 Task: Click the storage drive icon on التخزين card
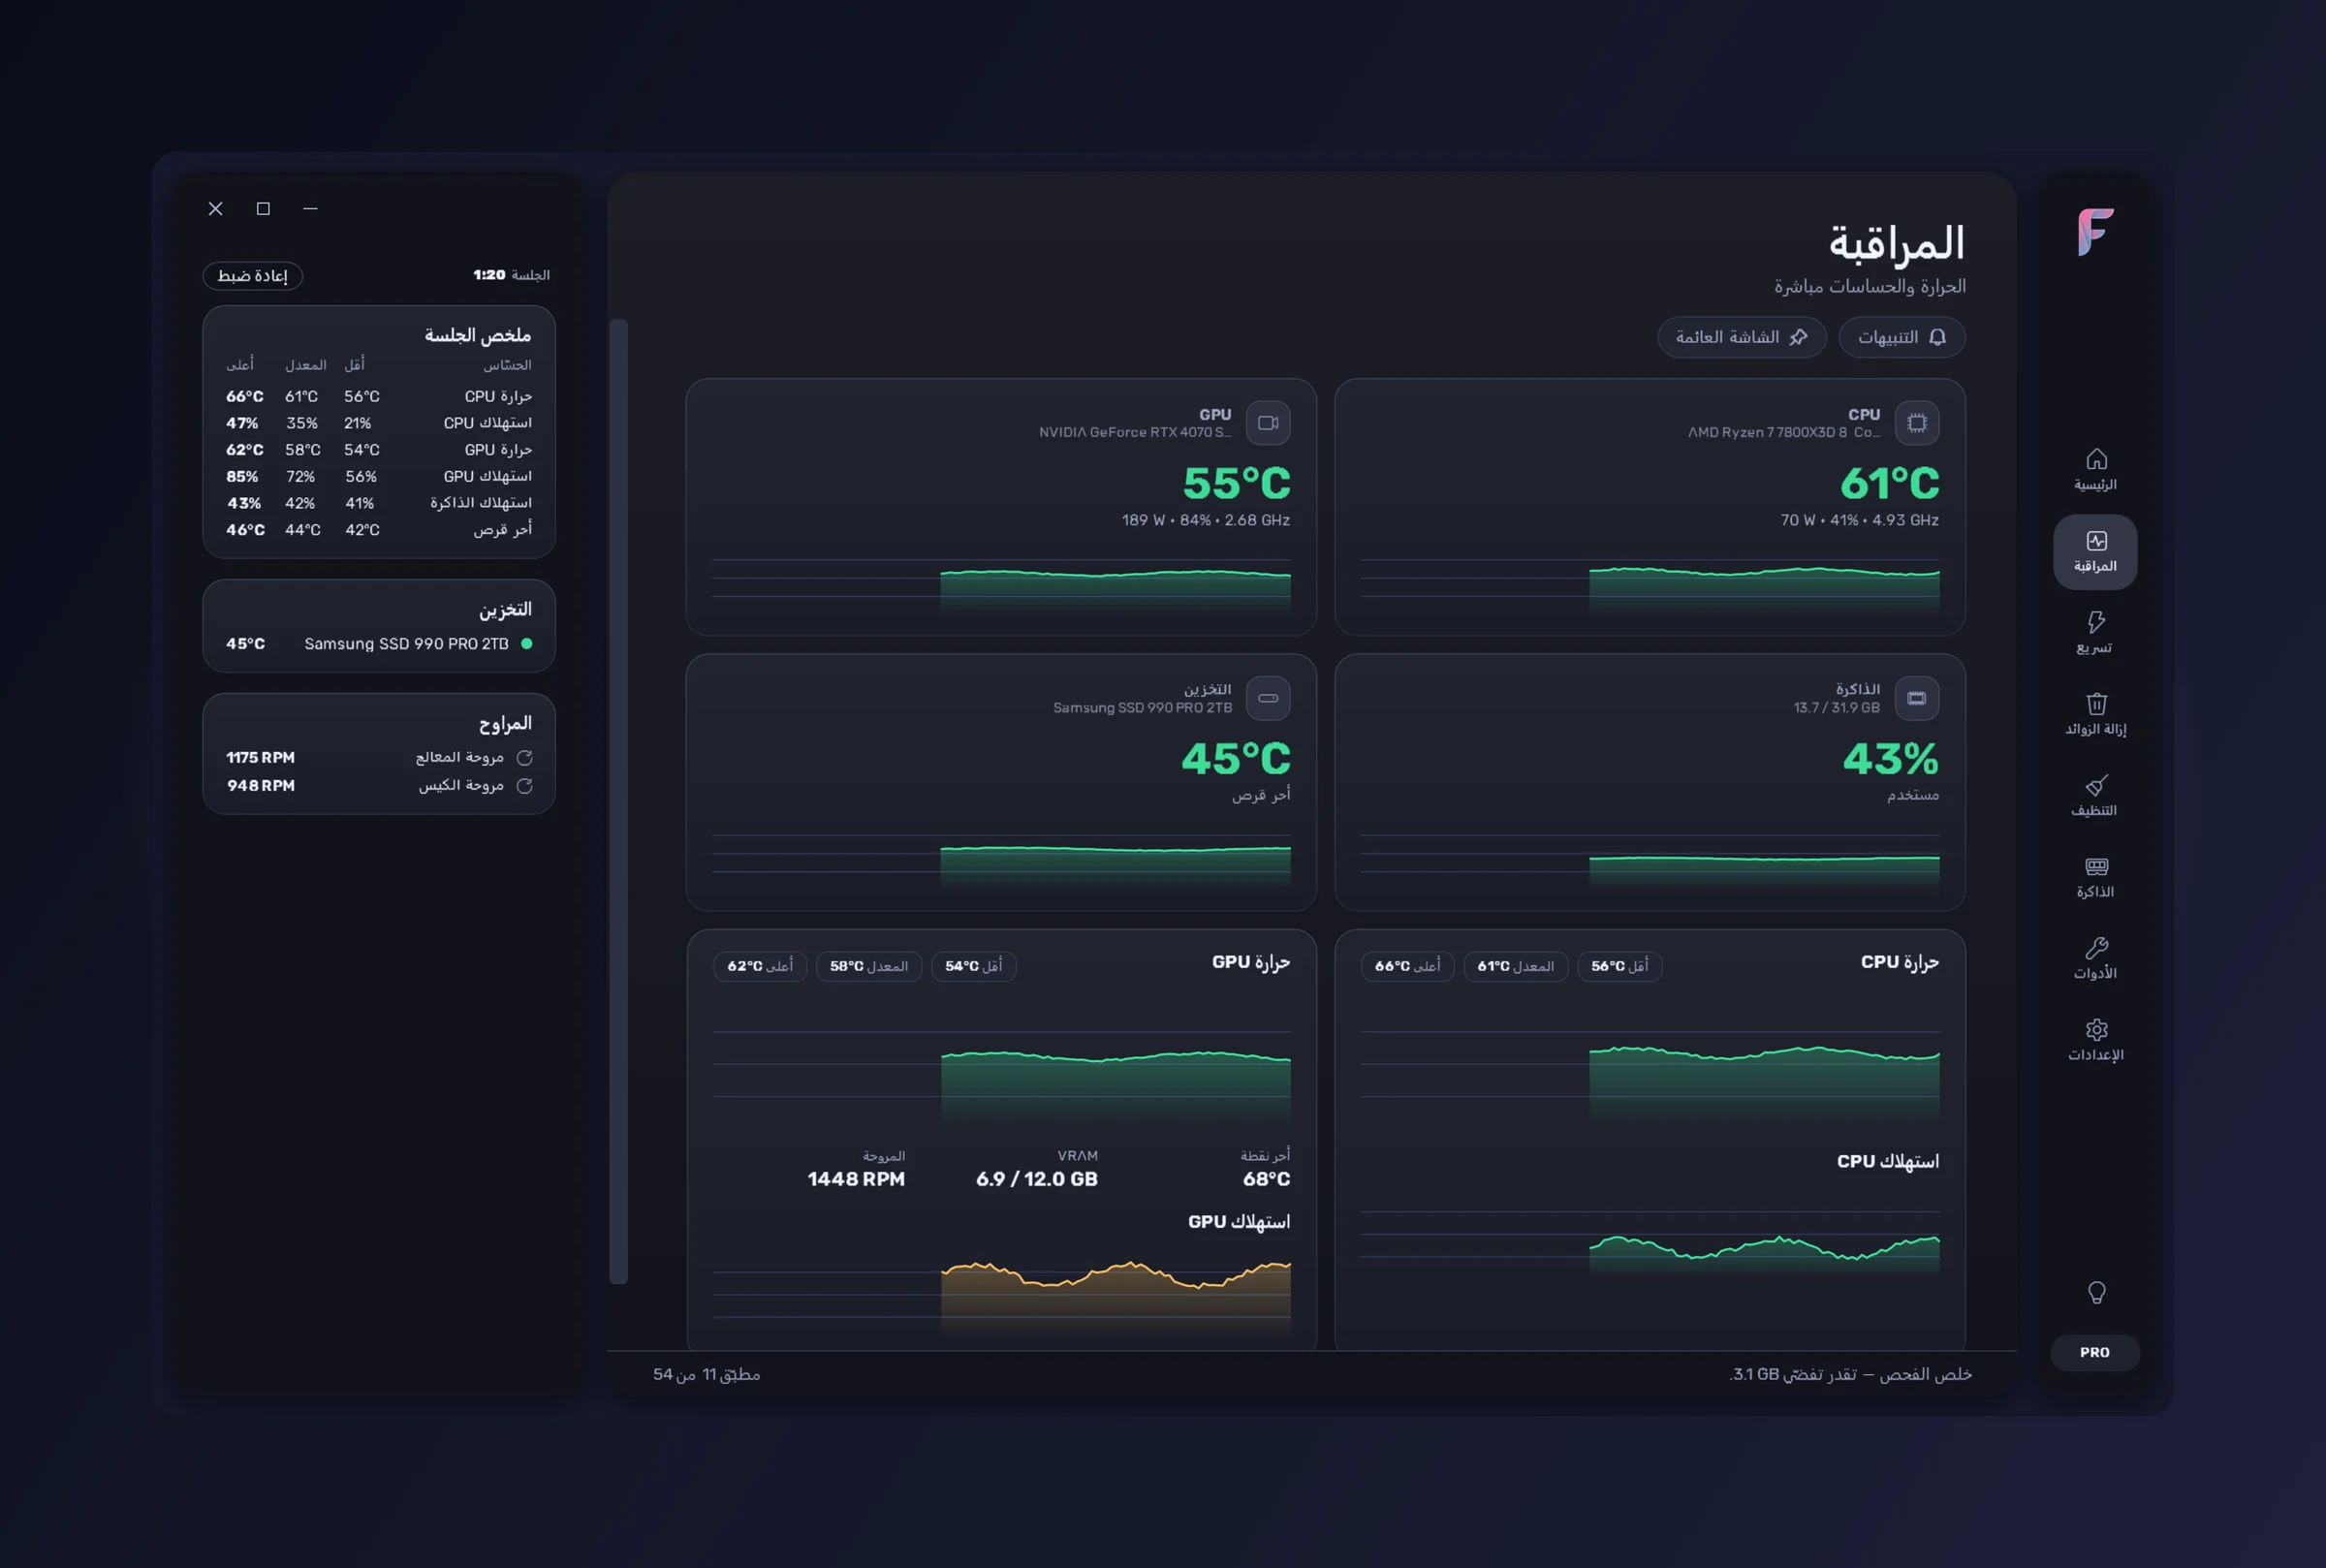pyautogui.click(x=1268, y=698)
